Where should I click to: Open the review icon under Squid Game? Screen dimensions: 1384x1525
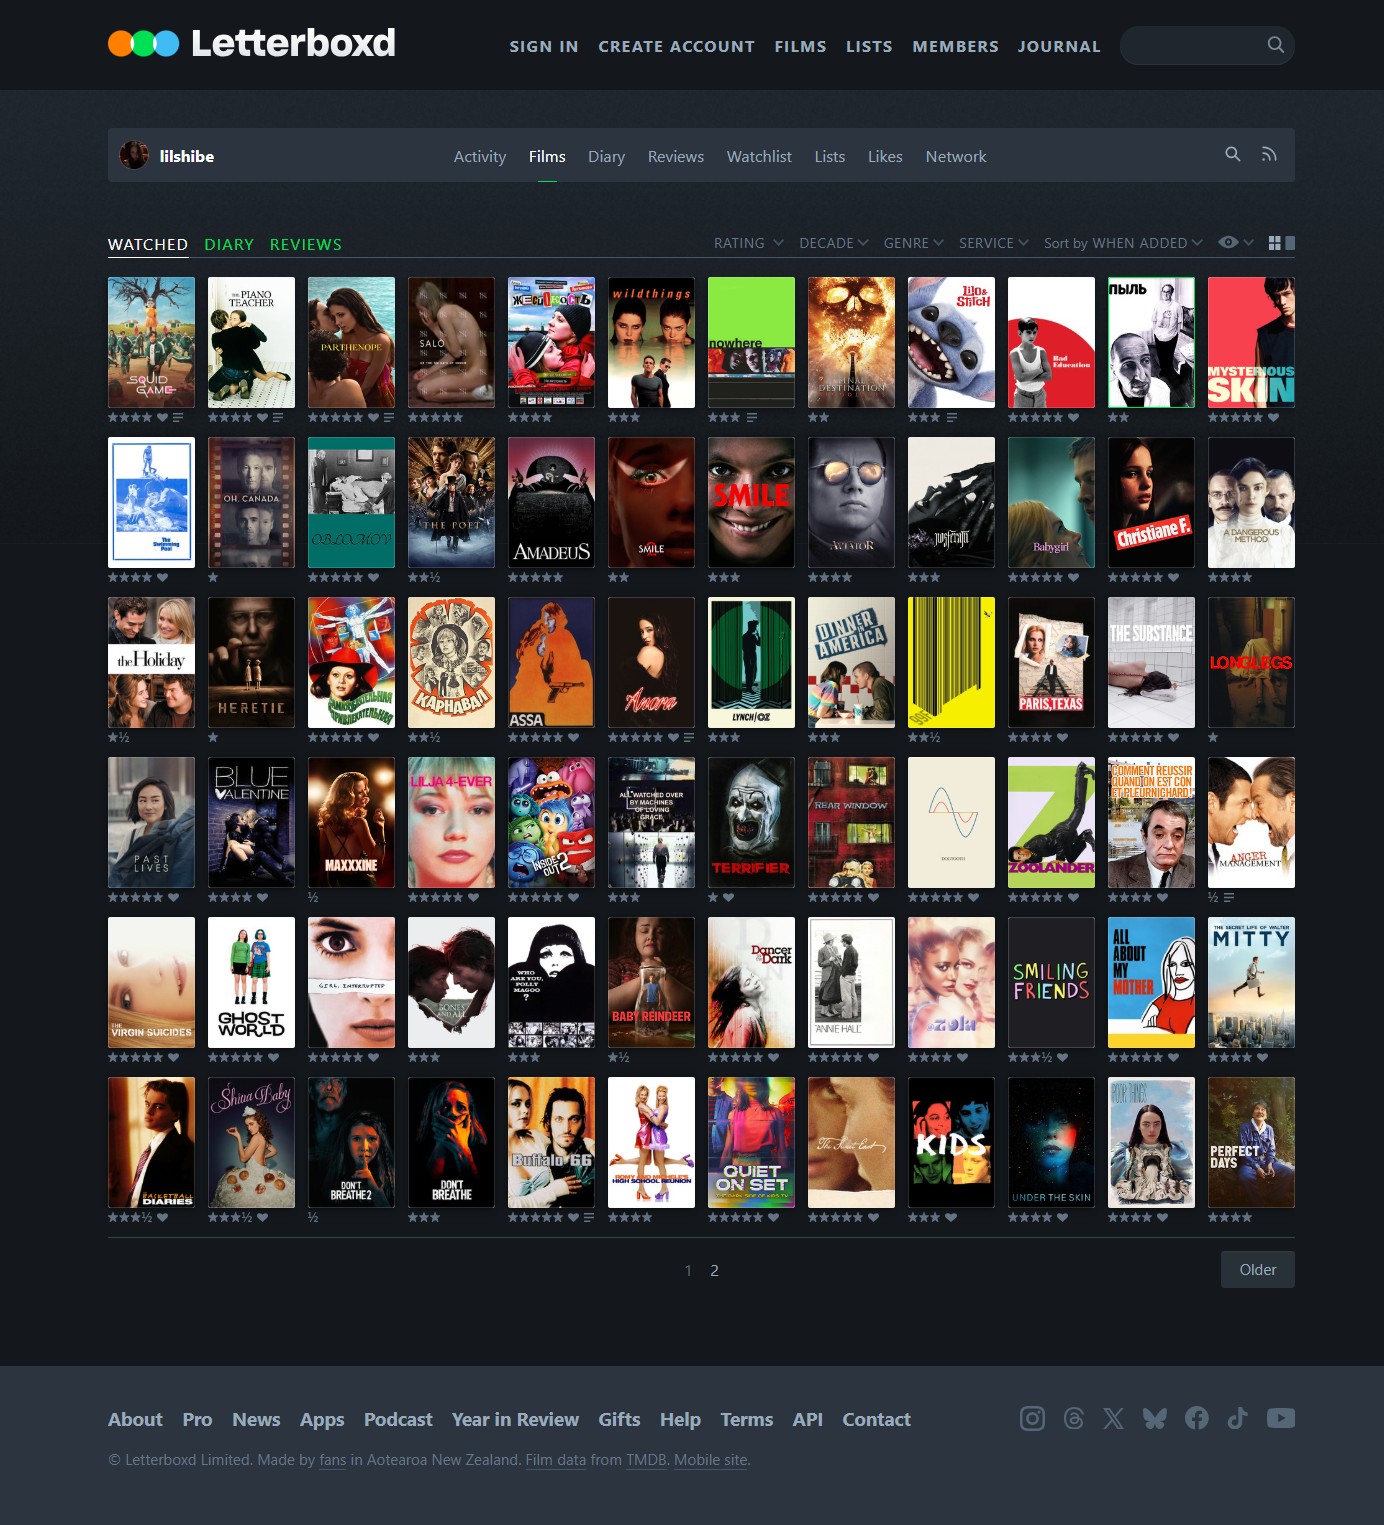pos(178,417)
